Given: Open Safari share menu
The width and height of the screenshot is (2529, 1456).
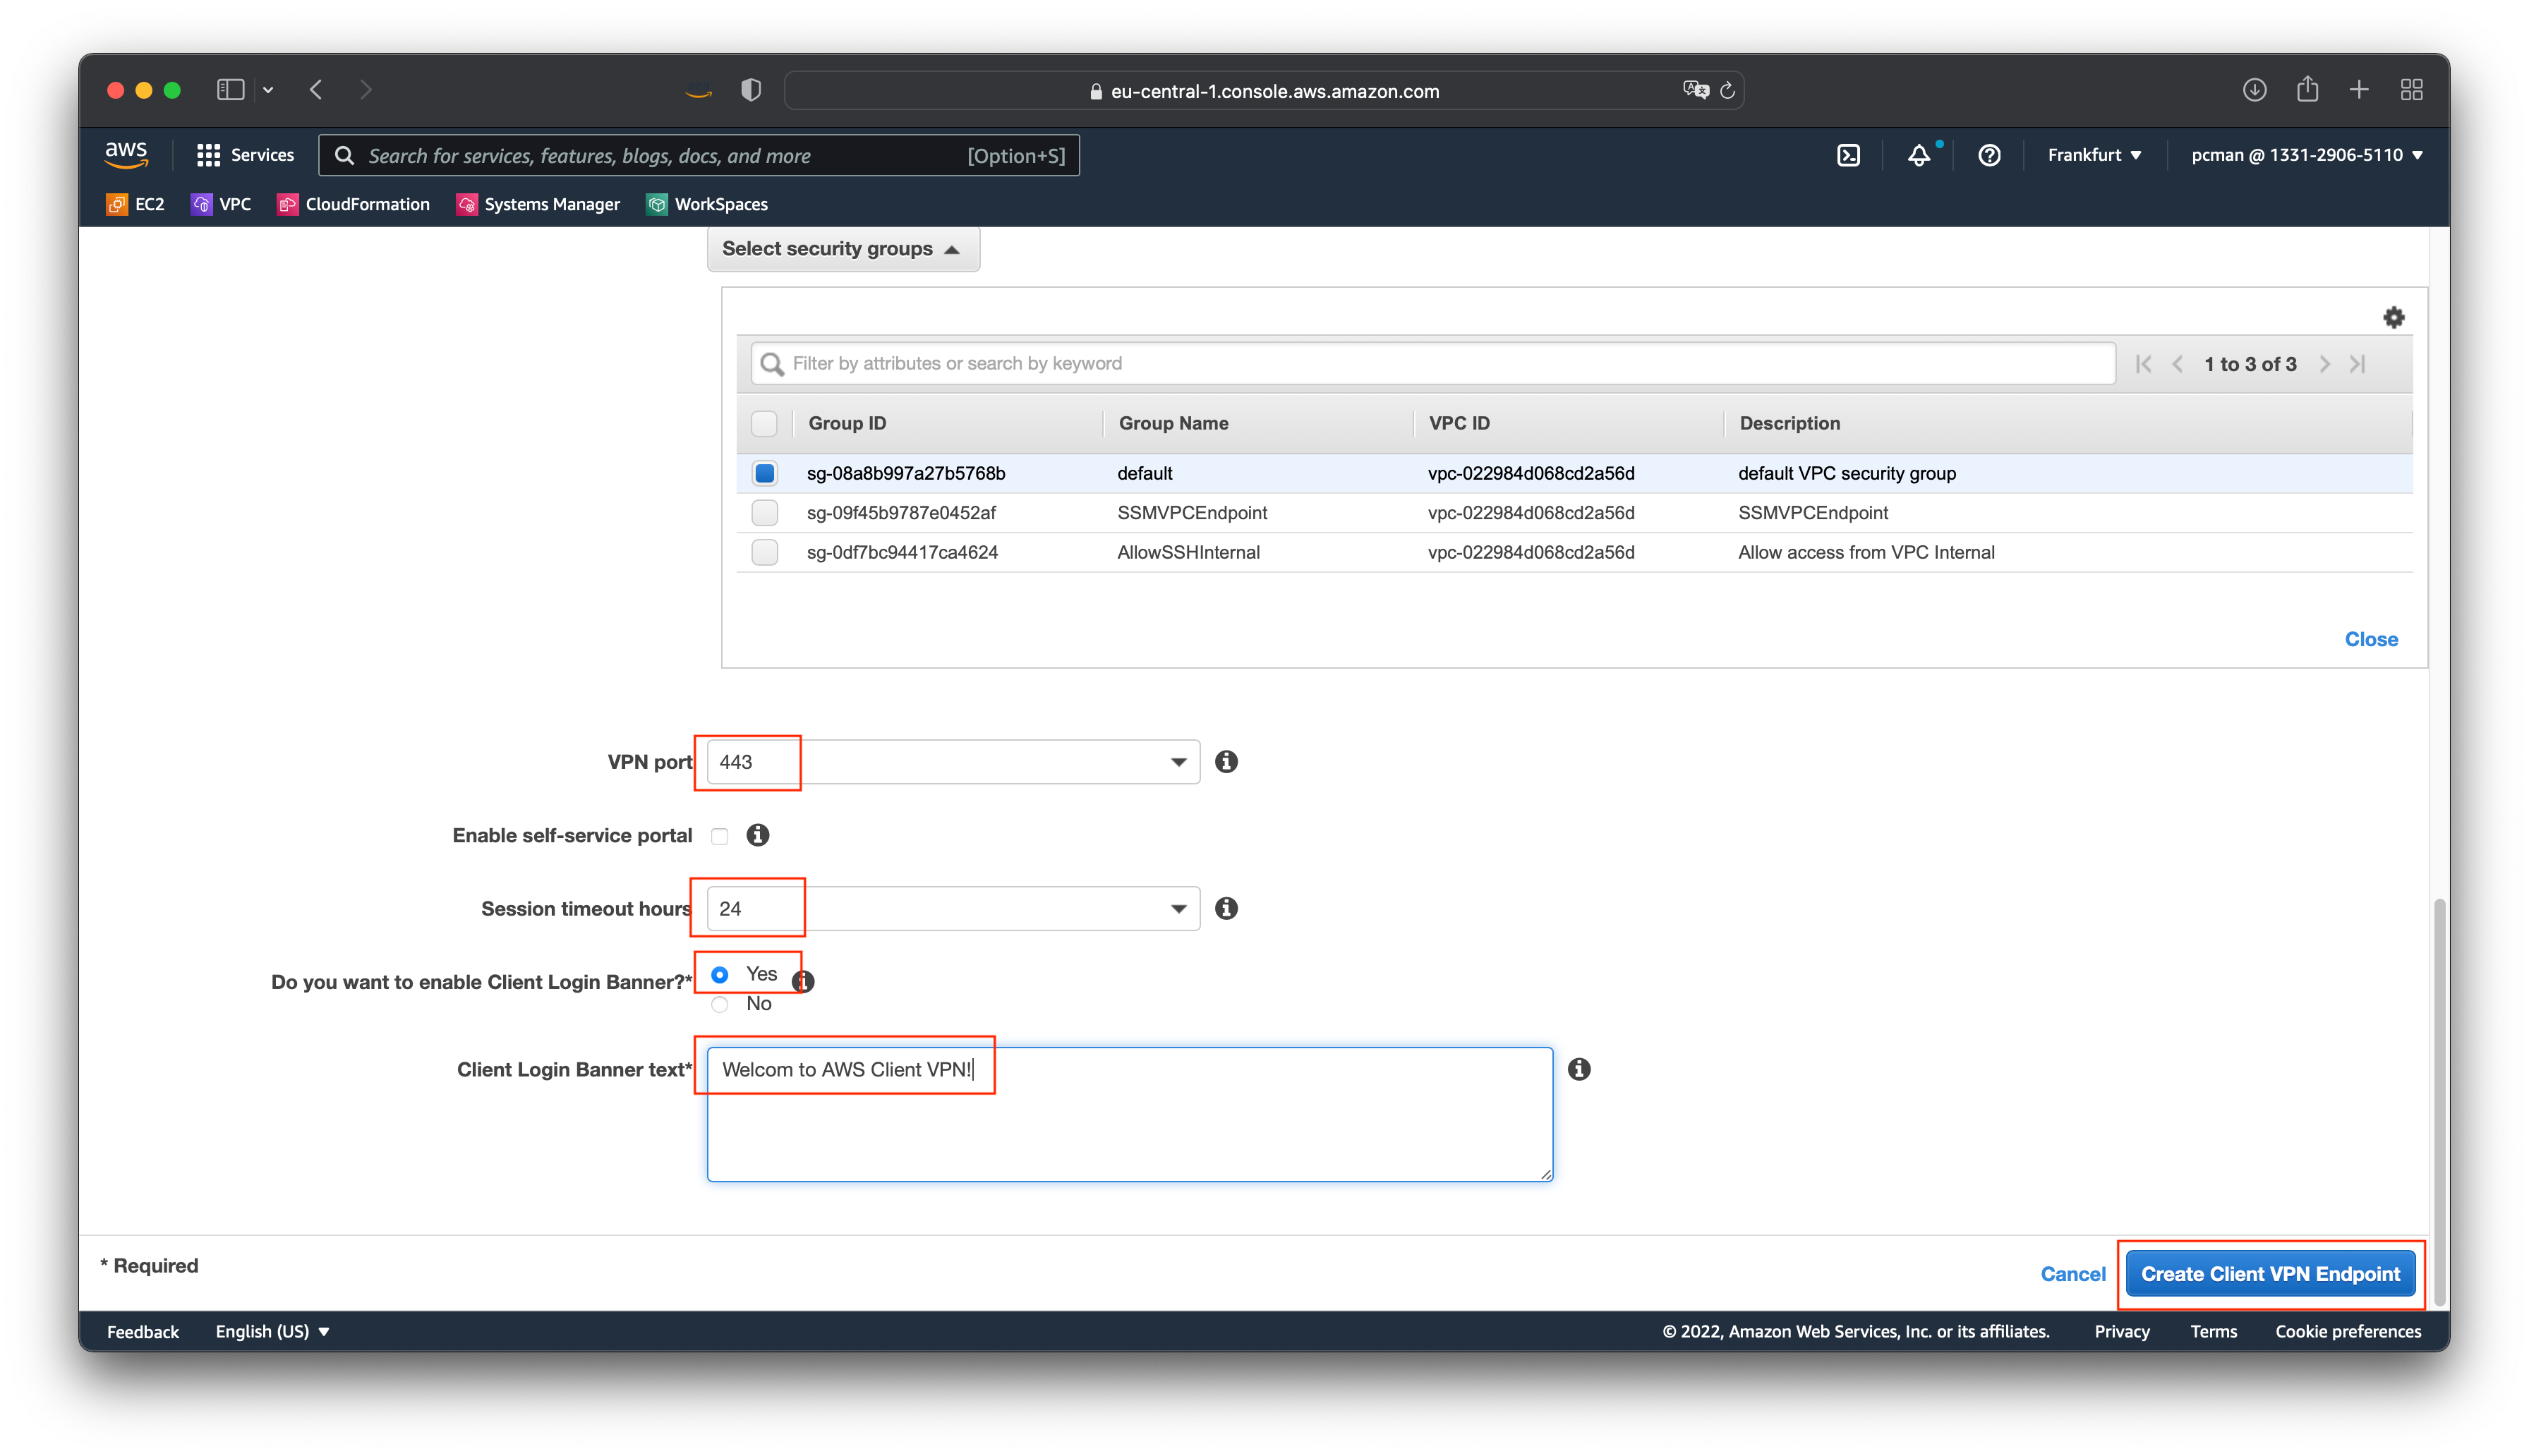Looking at the screenshot, I should (x=2307, y=89).
